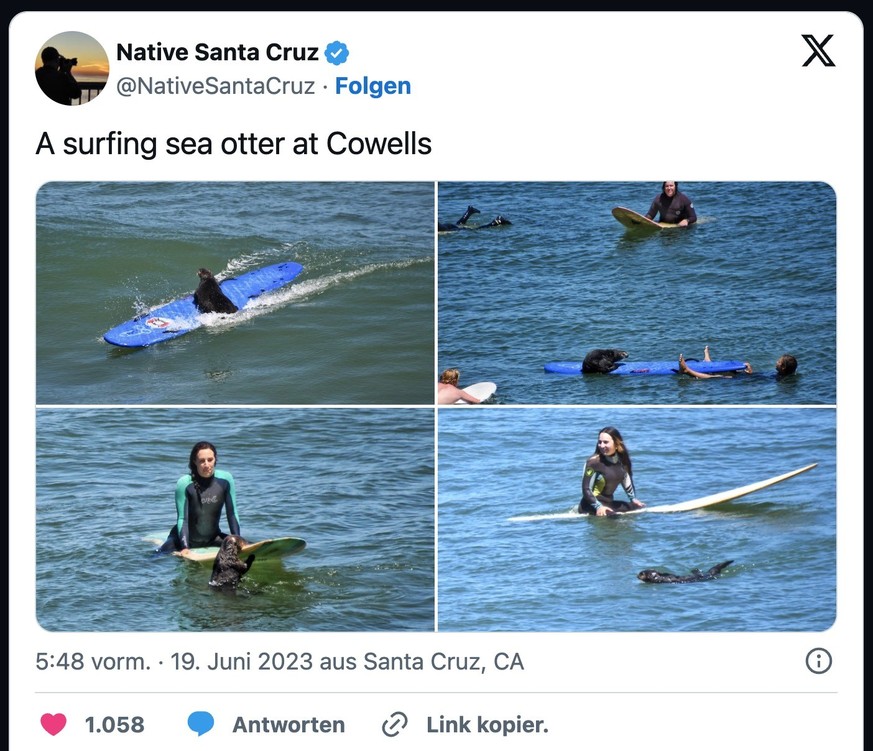Image resolution: width=873 pixels, height=751 pixels.
Task: Click the chain link icon
Action: coord(395,724)
